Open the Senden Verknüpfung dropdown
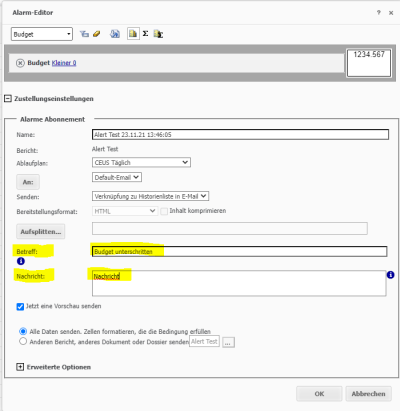Screen dimensions: 400x411 (150, 196)
